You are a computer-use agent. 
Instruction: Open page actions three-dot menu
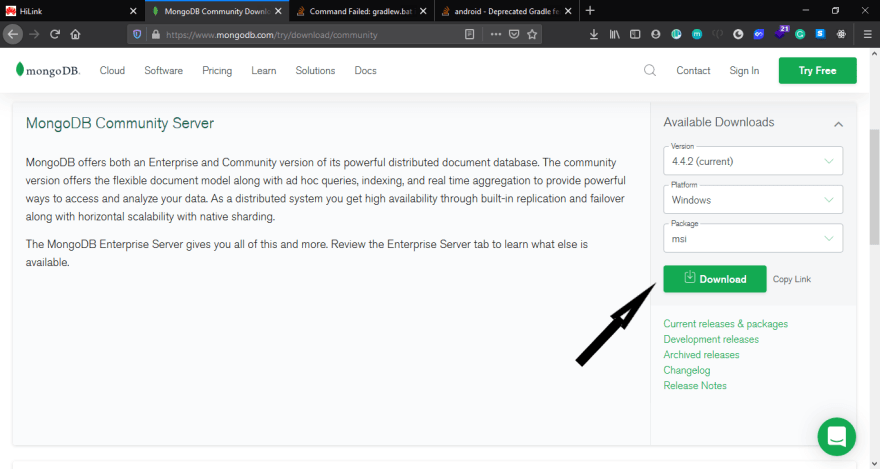coord(496,34)
